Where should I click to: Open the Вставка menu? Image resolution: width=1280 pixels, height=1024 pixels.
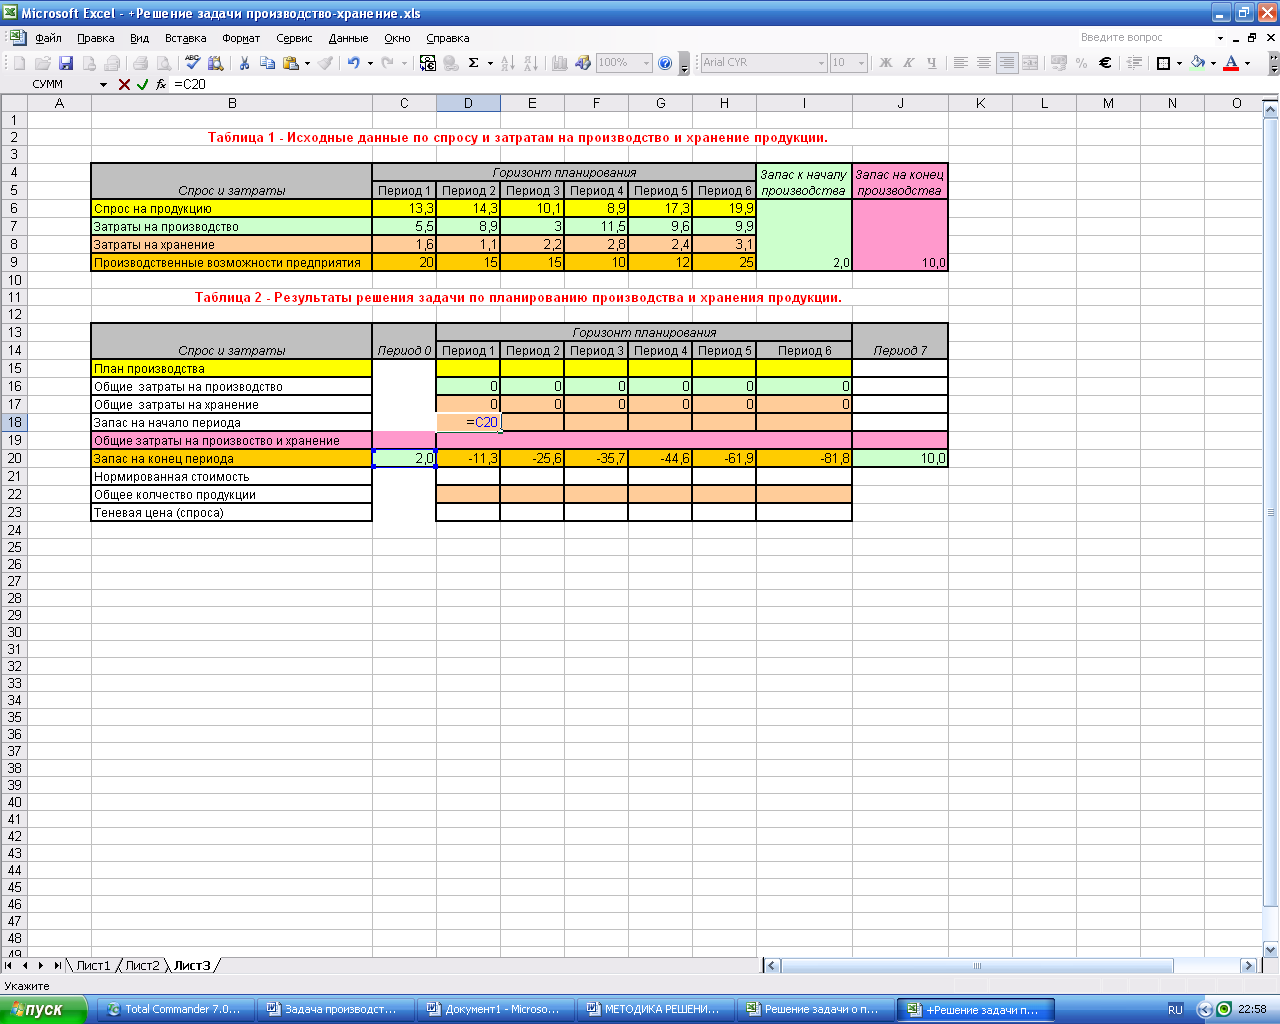(x=186, y=38)
